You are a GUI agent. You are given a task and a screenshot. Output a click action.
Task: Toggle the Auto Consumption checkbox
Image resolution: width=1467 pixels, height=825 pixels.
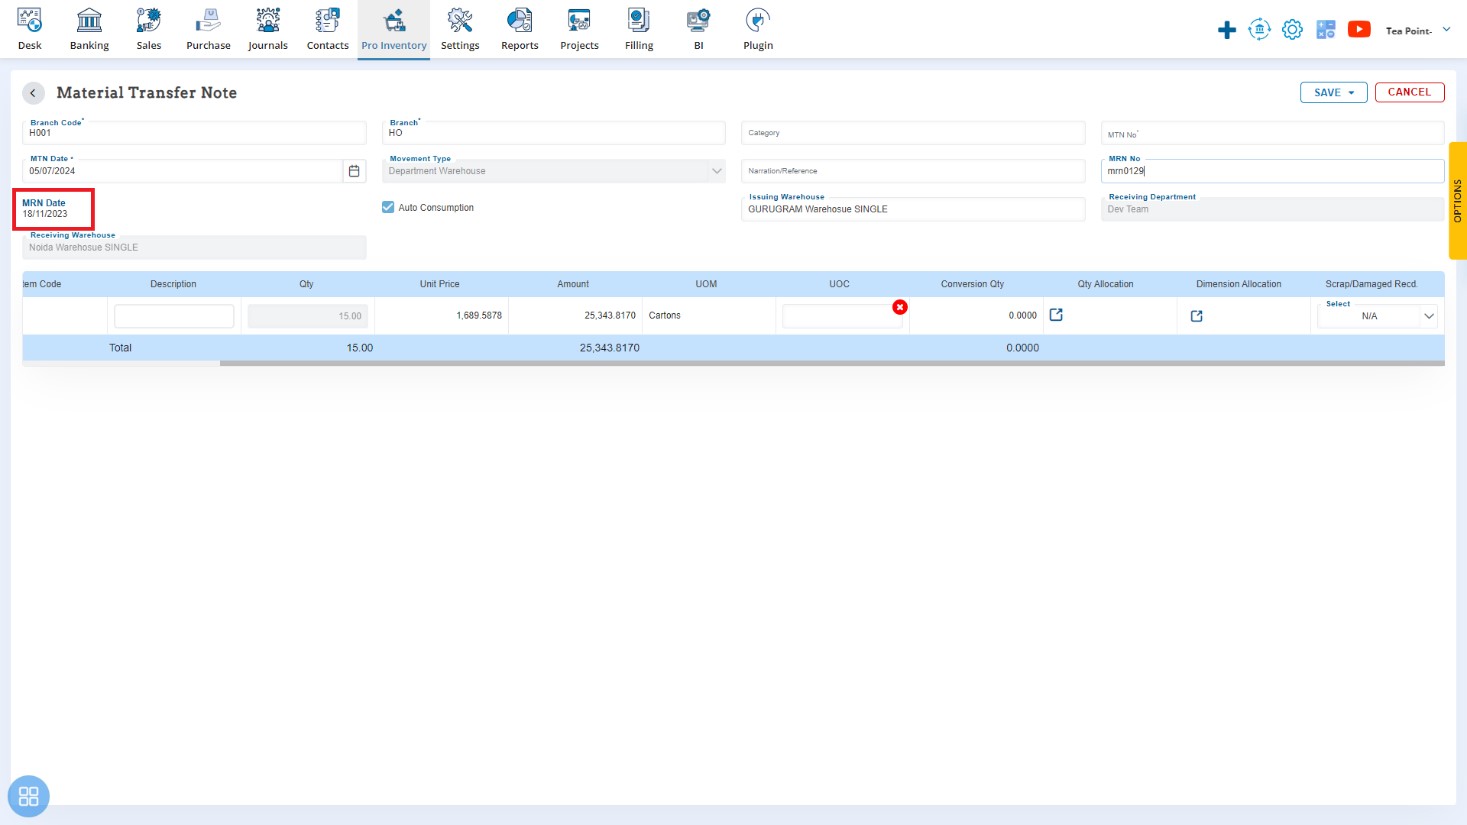pyautogui.click(x=388, y=207)
